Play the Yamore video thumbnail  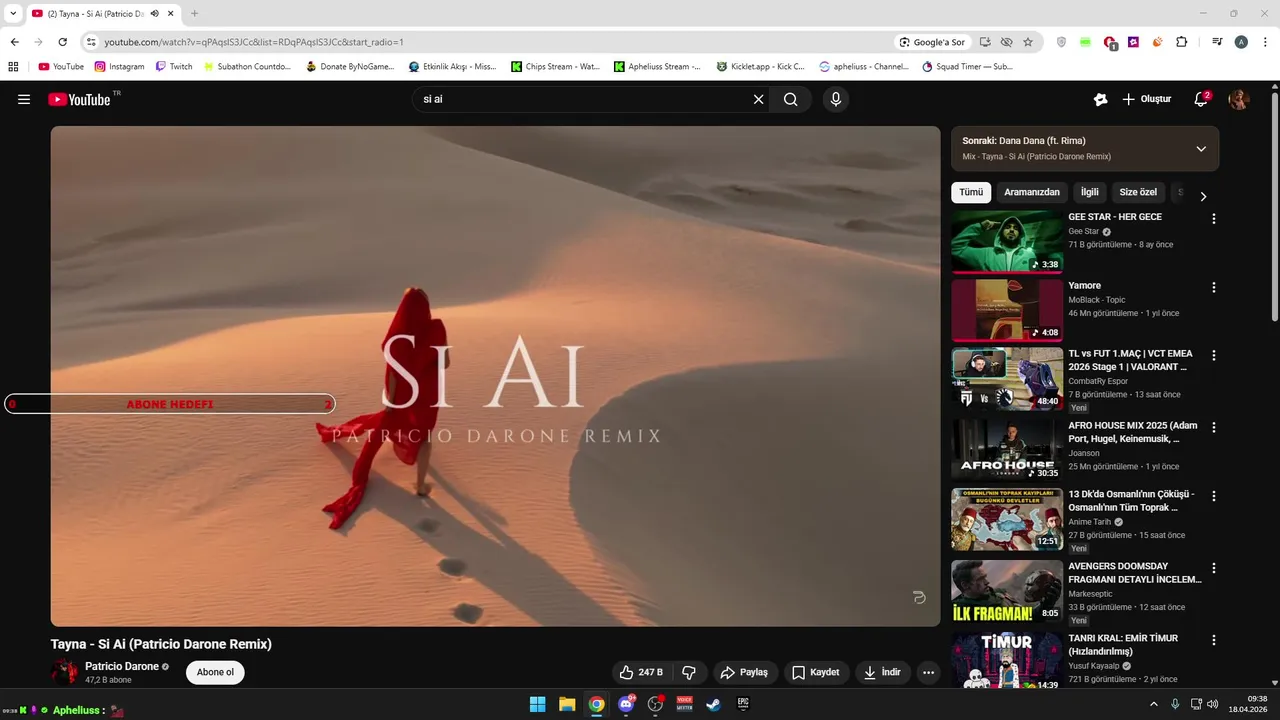[1006, 310]
